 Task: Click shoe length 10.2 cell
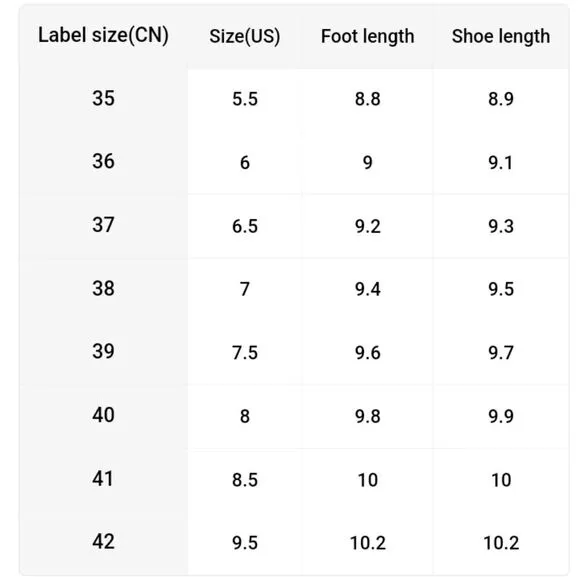501,543
